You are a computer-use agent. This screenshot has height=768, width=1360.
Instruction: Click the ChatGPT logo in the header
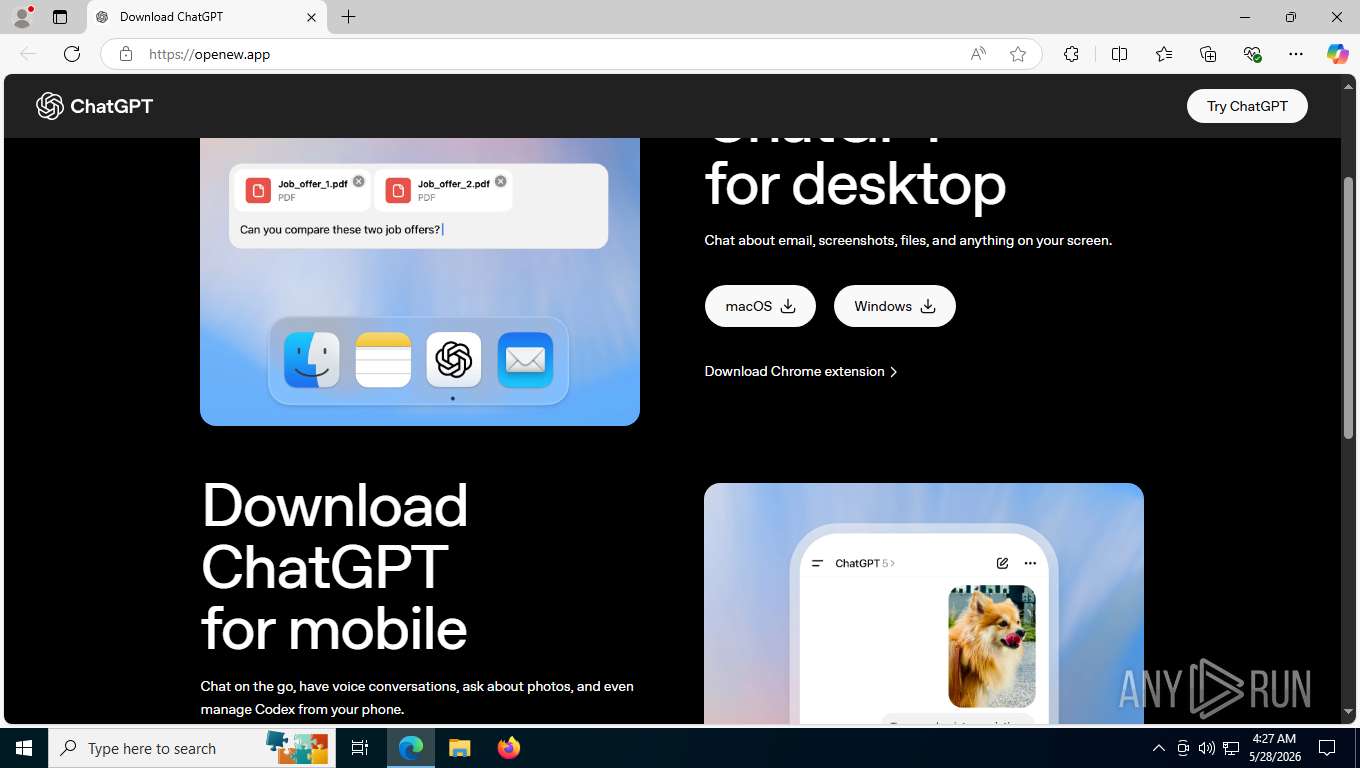[x=94, y=106]
